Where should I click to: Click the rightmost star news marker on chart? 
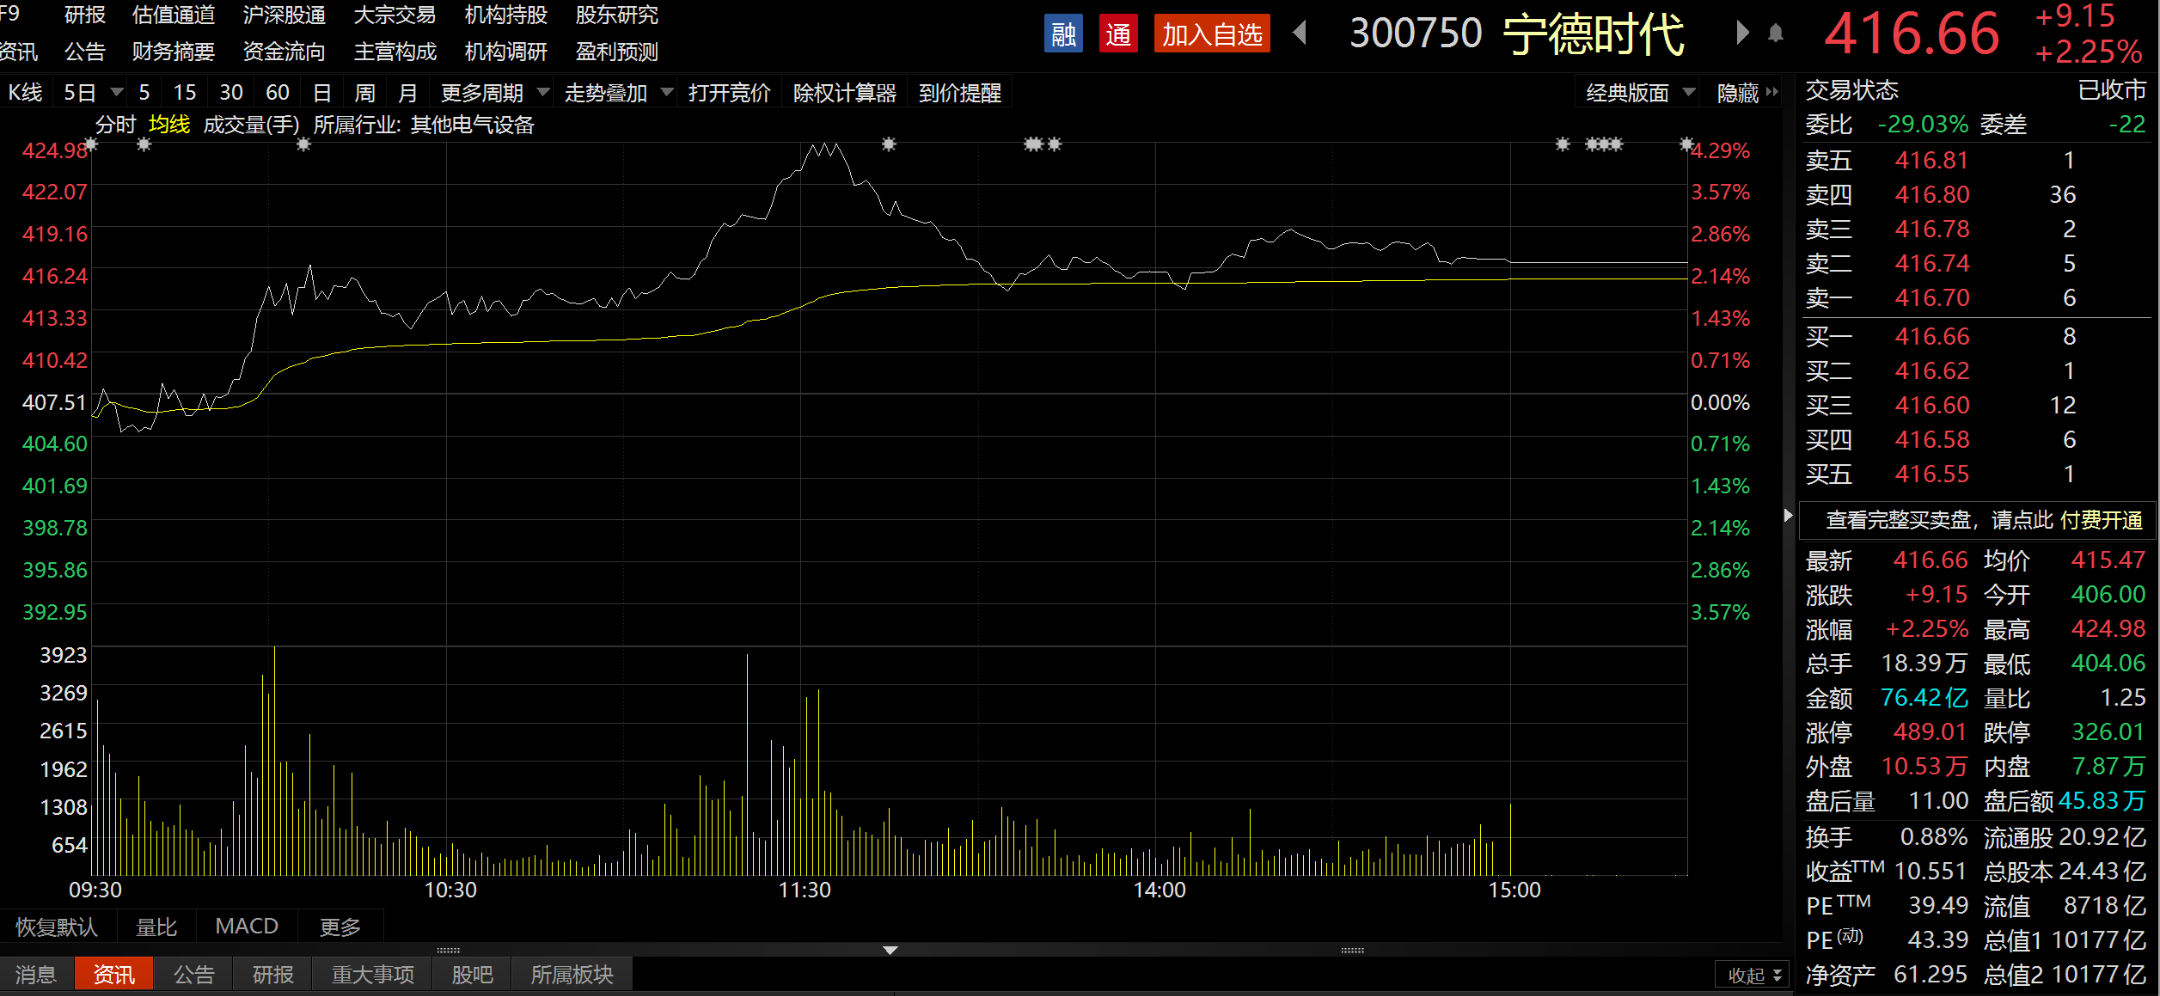coord(1687,145)
